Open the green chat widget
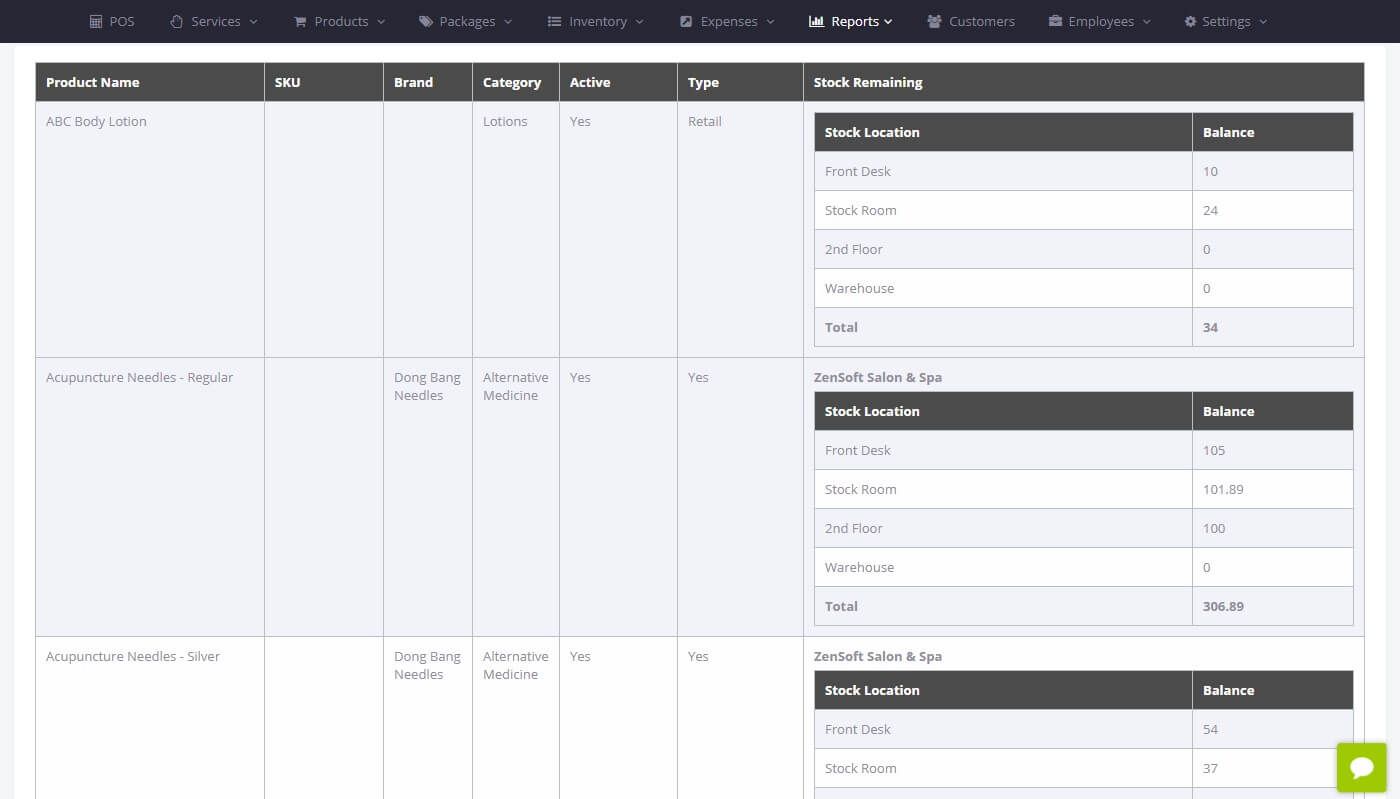 (x=1362, y=767)
